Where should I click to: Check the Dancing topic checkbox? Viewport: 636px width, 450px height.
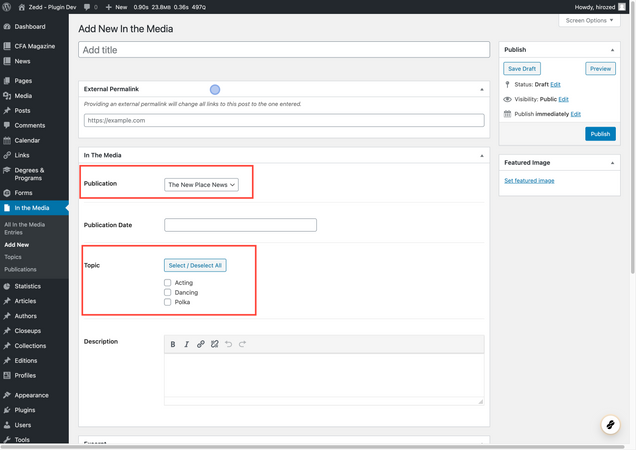pyautogui.click(x=168, y=292)
